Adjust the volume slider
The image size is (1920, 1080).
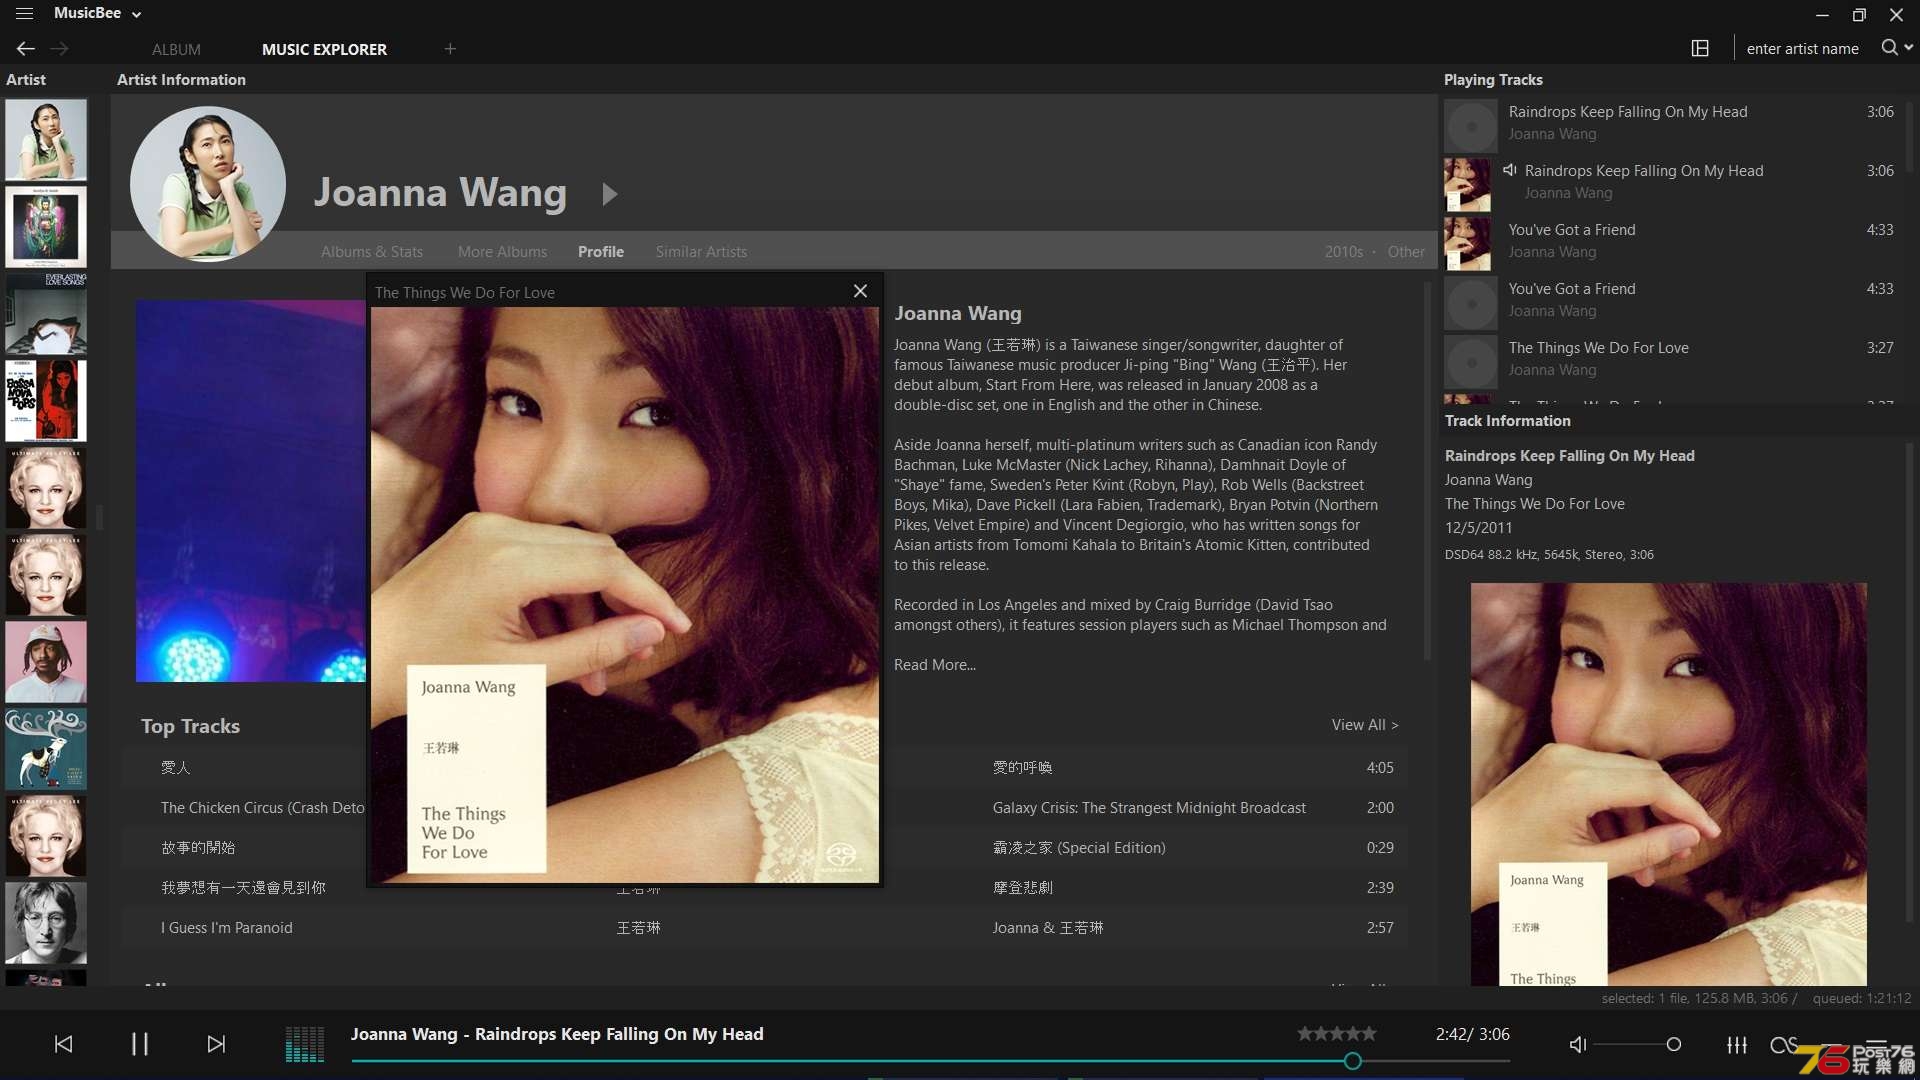[1638, 1044]
